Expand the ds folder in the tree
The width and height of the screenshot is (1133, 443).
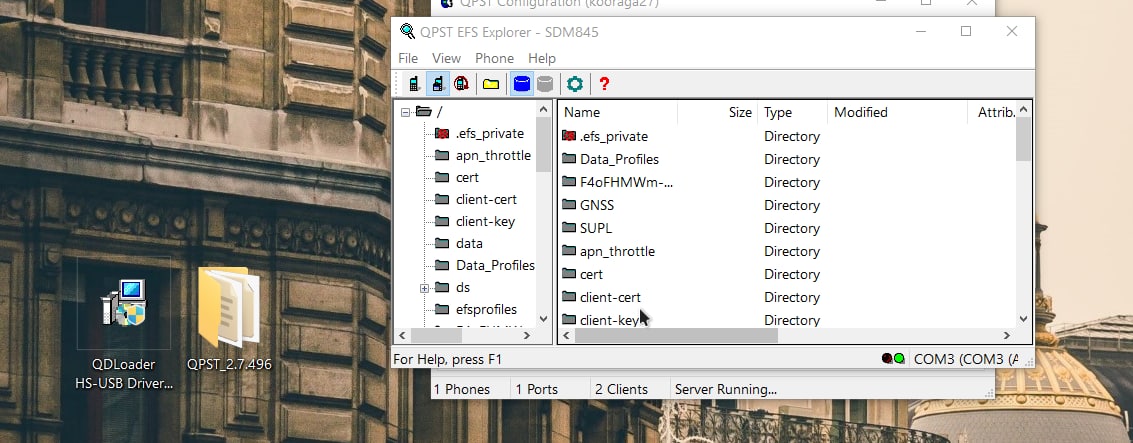coord(425,288)
